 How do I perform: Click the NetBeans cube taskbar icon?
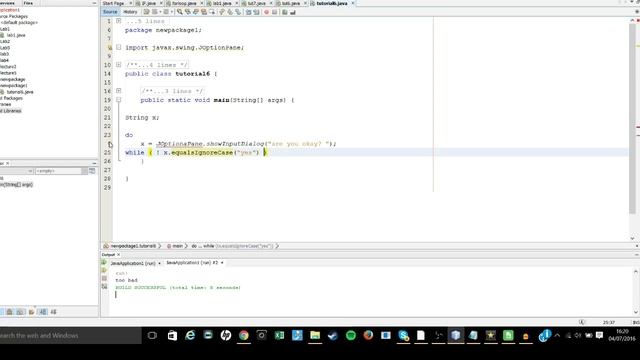(x=456, y=336)
